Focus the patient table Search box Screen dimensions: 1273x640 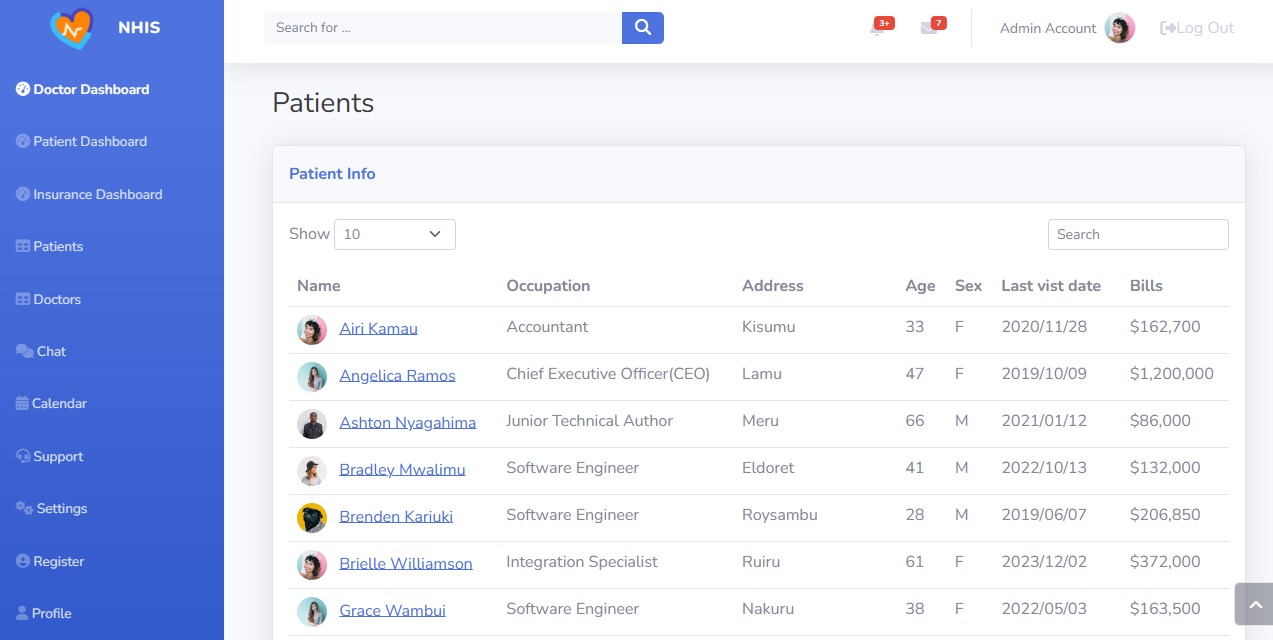1138,234
